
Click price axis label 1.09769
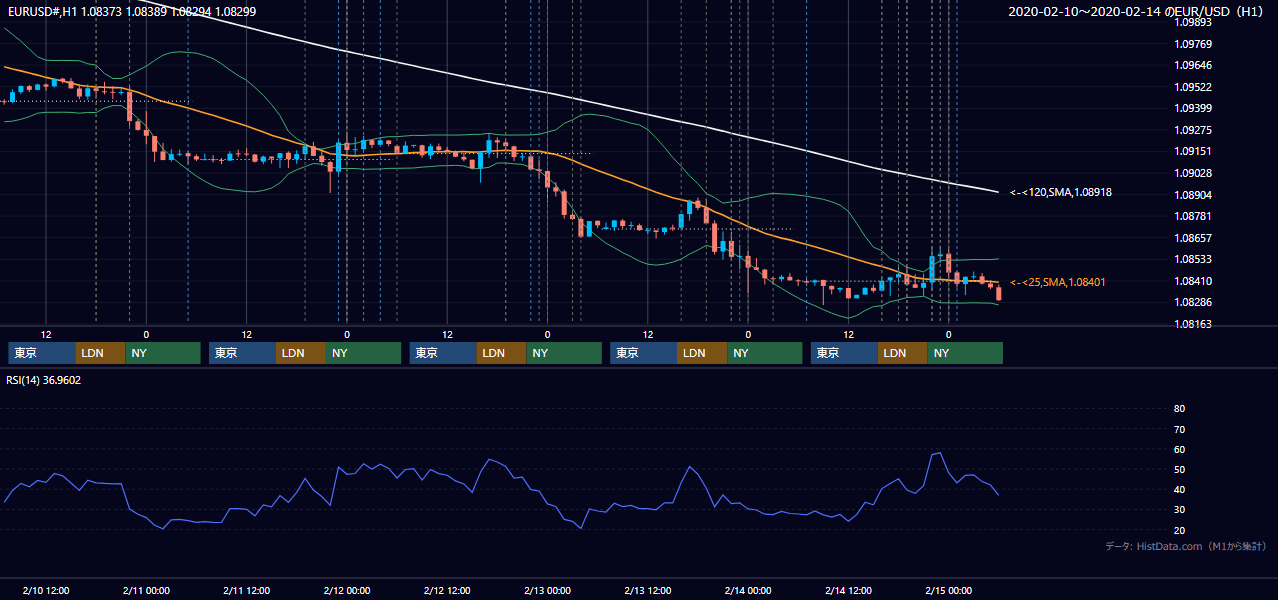[x=1192, y=44]
